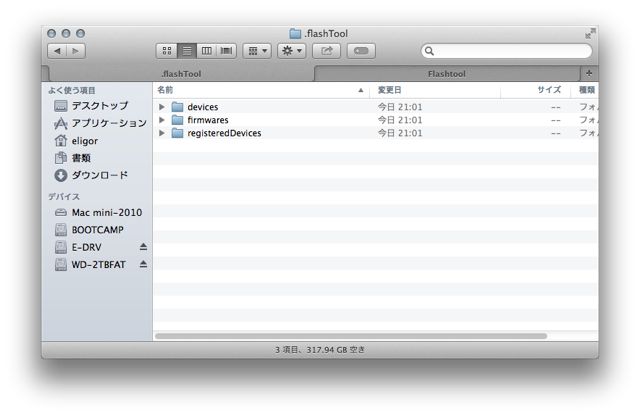Go back with the left arrow button
The image size is (640, 416).
click(57, 51)
